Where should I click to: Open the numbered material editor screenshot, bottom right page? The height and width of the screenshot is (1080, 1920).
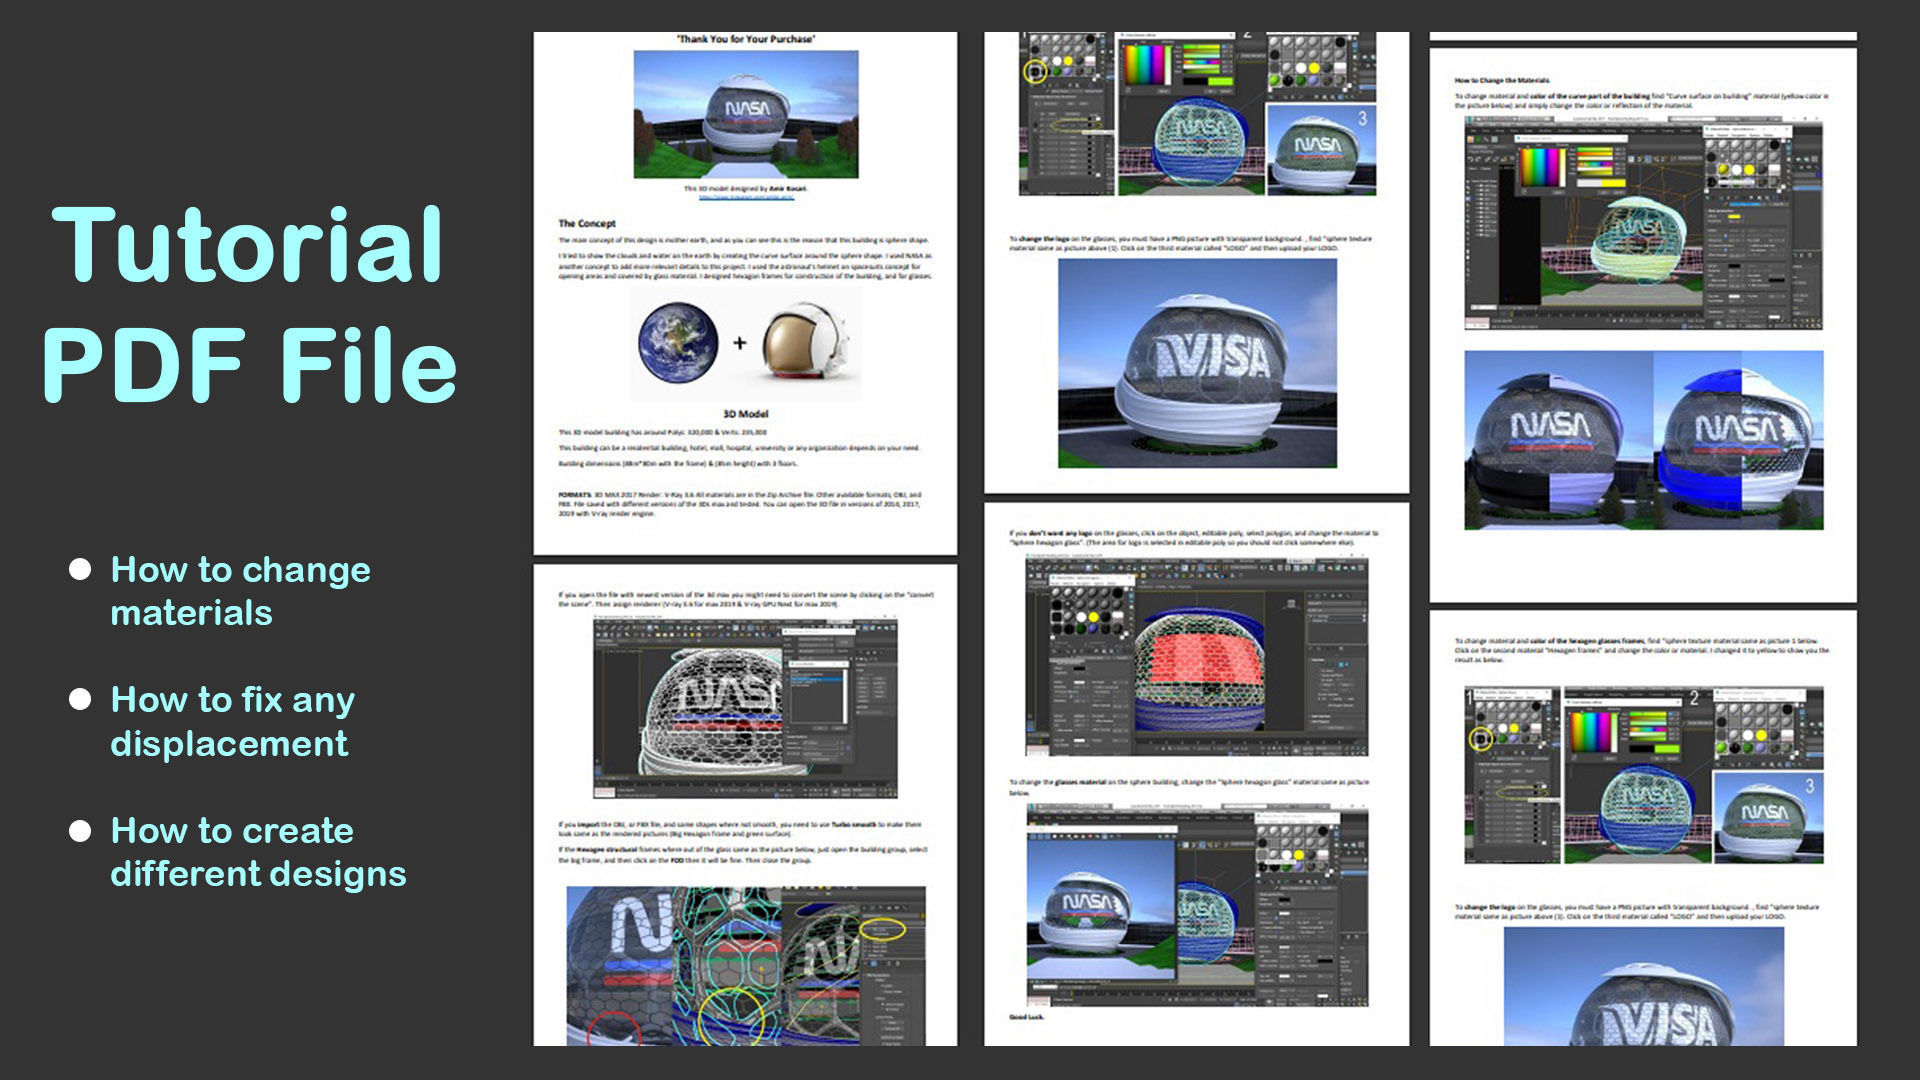pyautogui.click(x=1643, y=775)
